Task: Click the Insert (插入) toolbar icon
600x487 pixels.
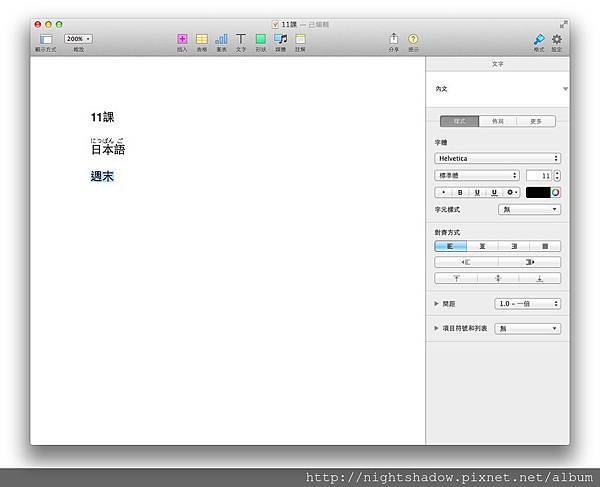Action: [182, 39]
